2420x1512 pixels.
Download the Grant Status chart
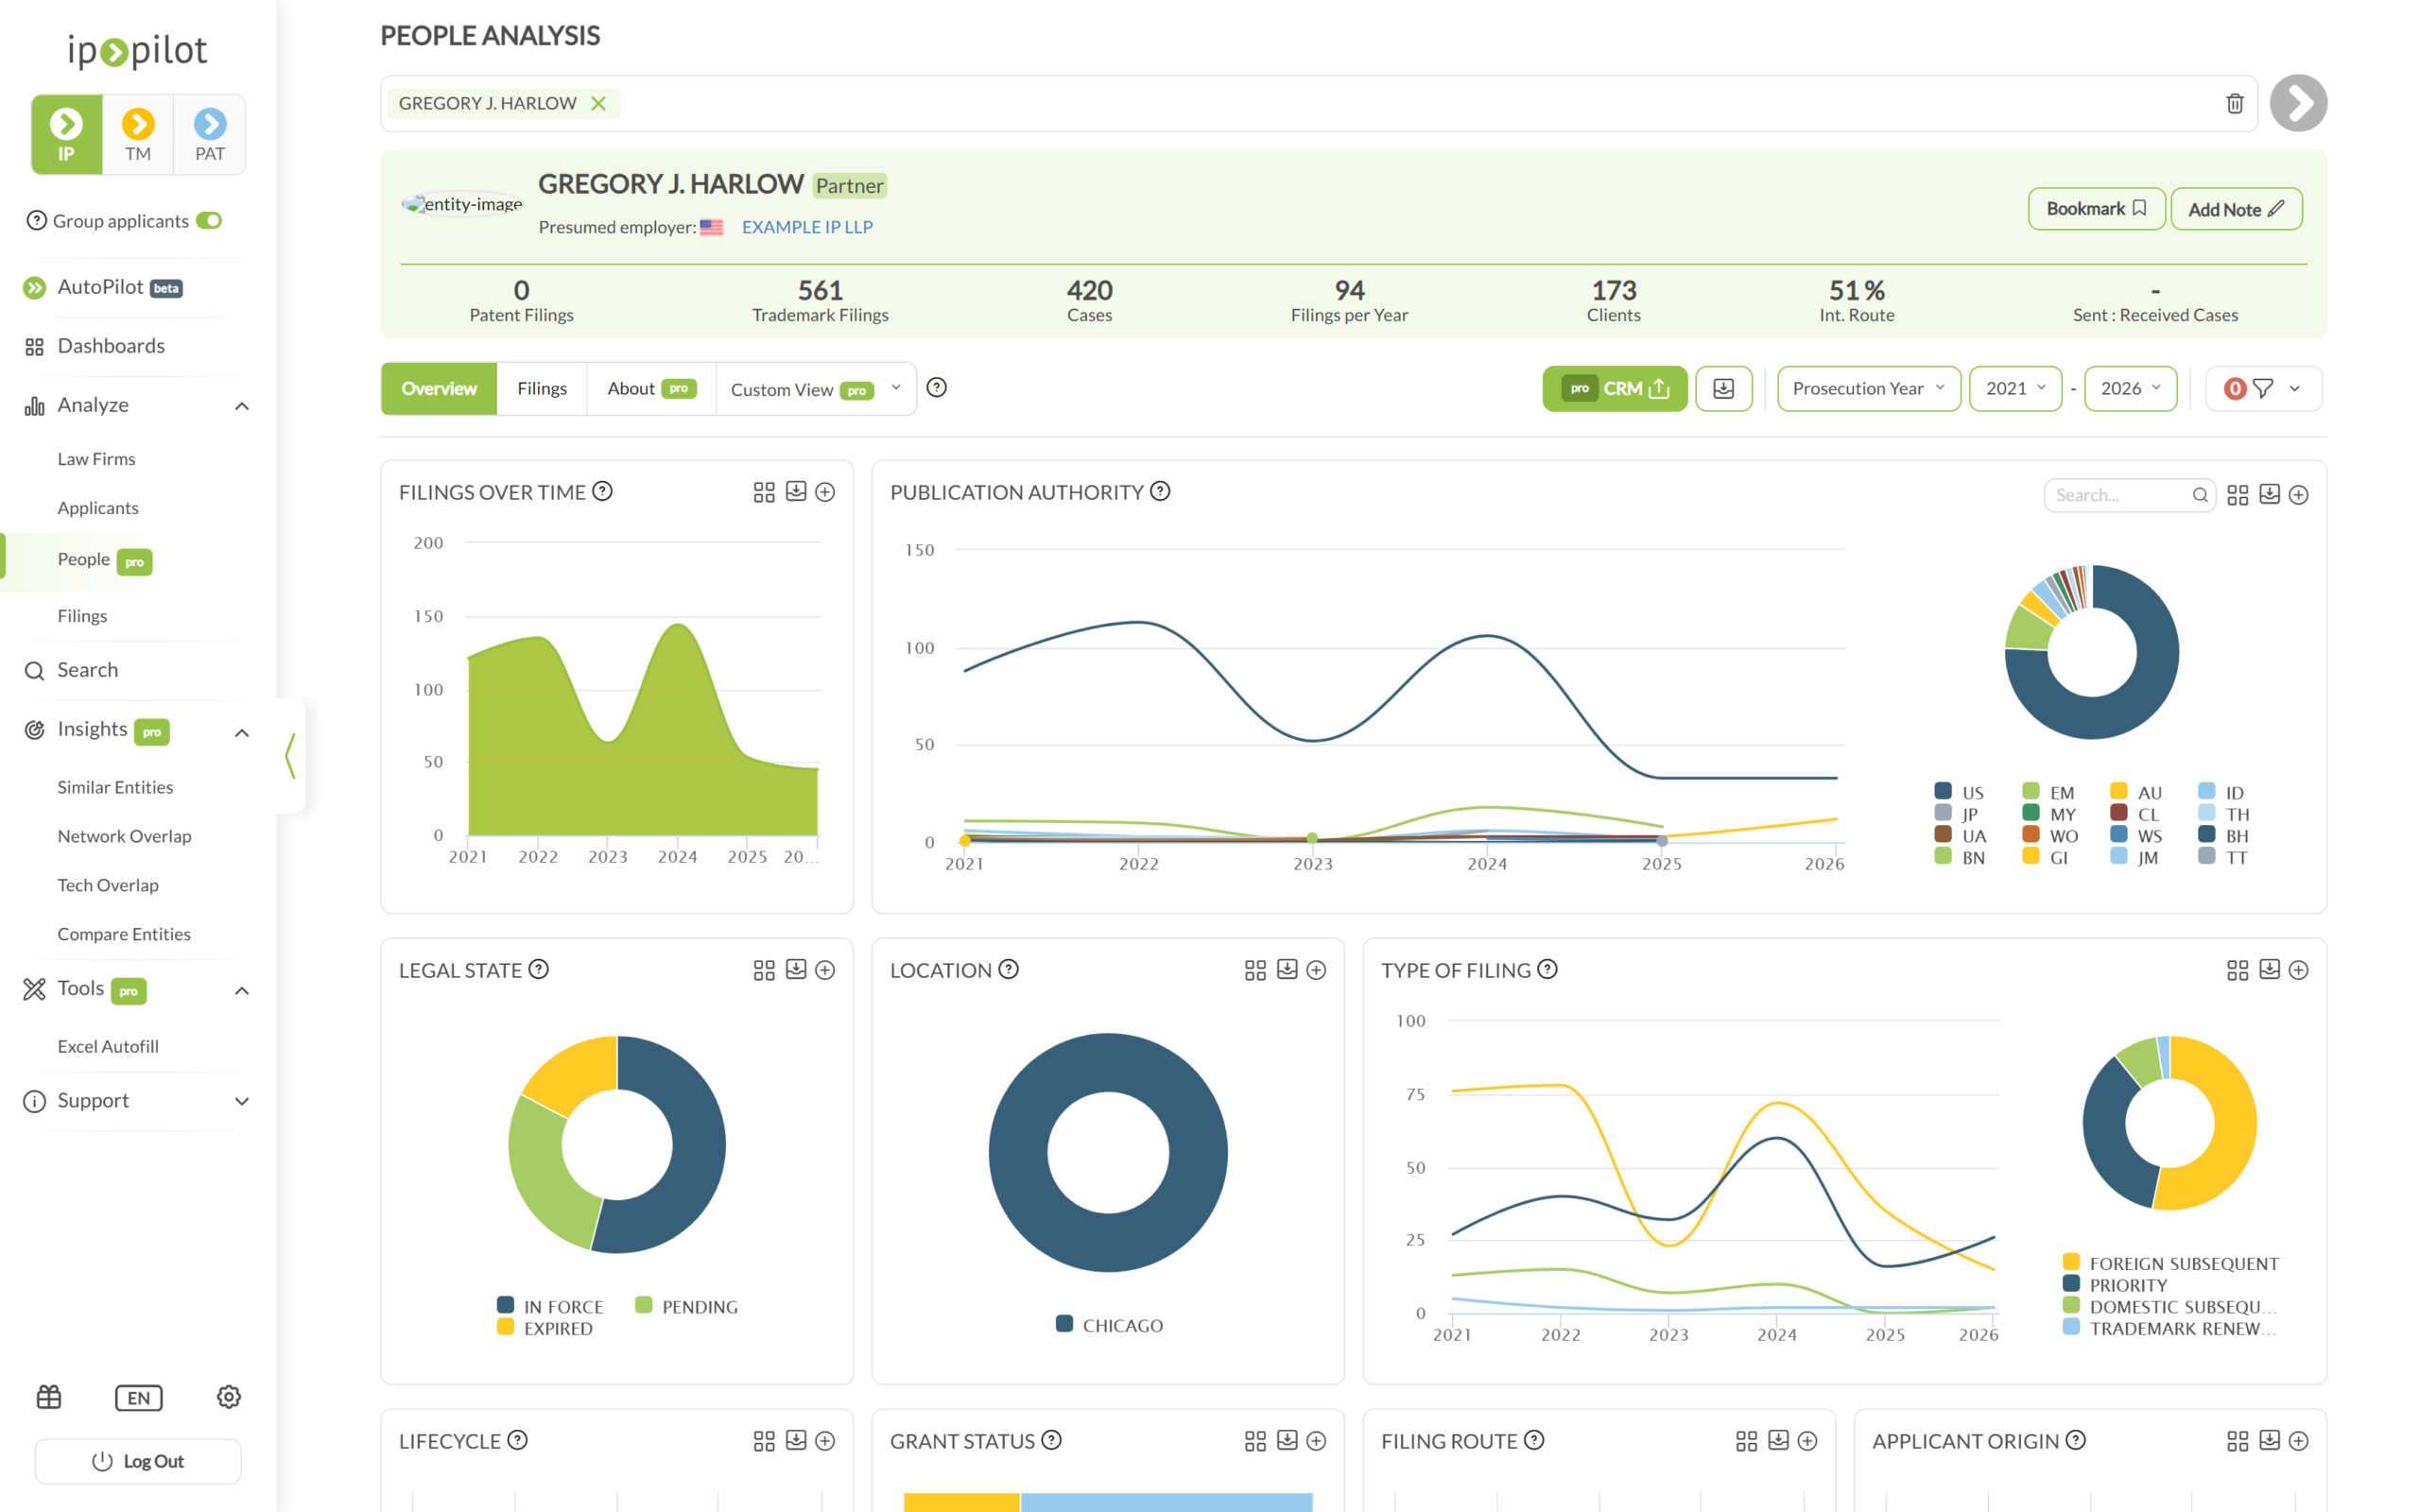click(1287, 1441)
